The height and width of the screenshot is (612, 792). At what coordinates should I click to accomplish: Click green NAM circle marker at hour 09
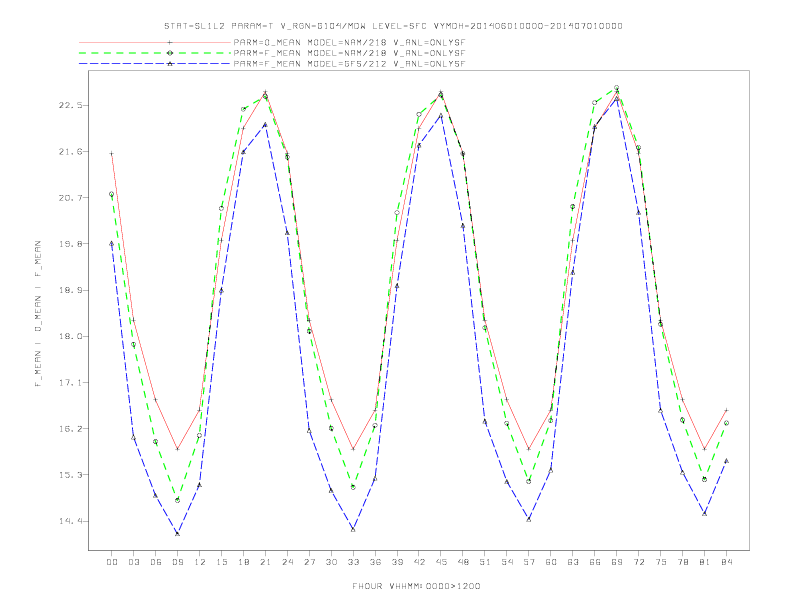177,500
